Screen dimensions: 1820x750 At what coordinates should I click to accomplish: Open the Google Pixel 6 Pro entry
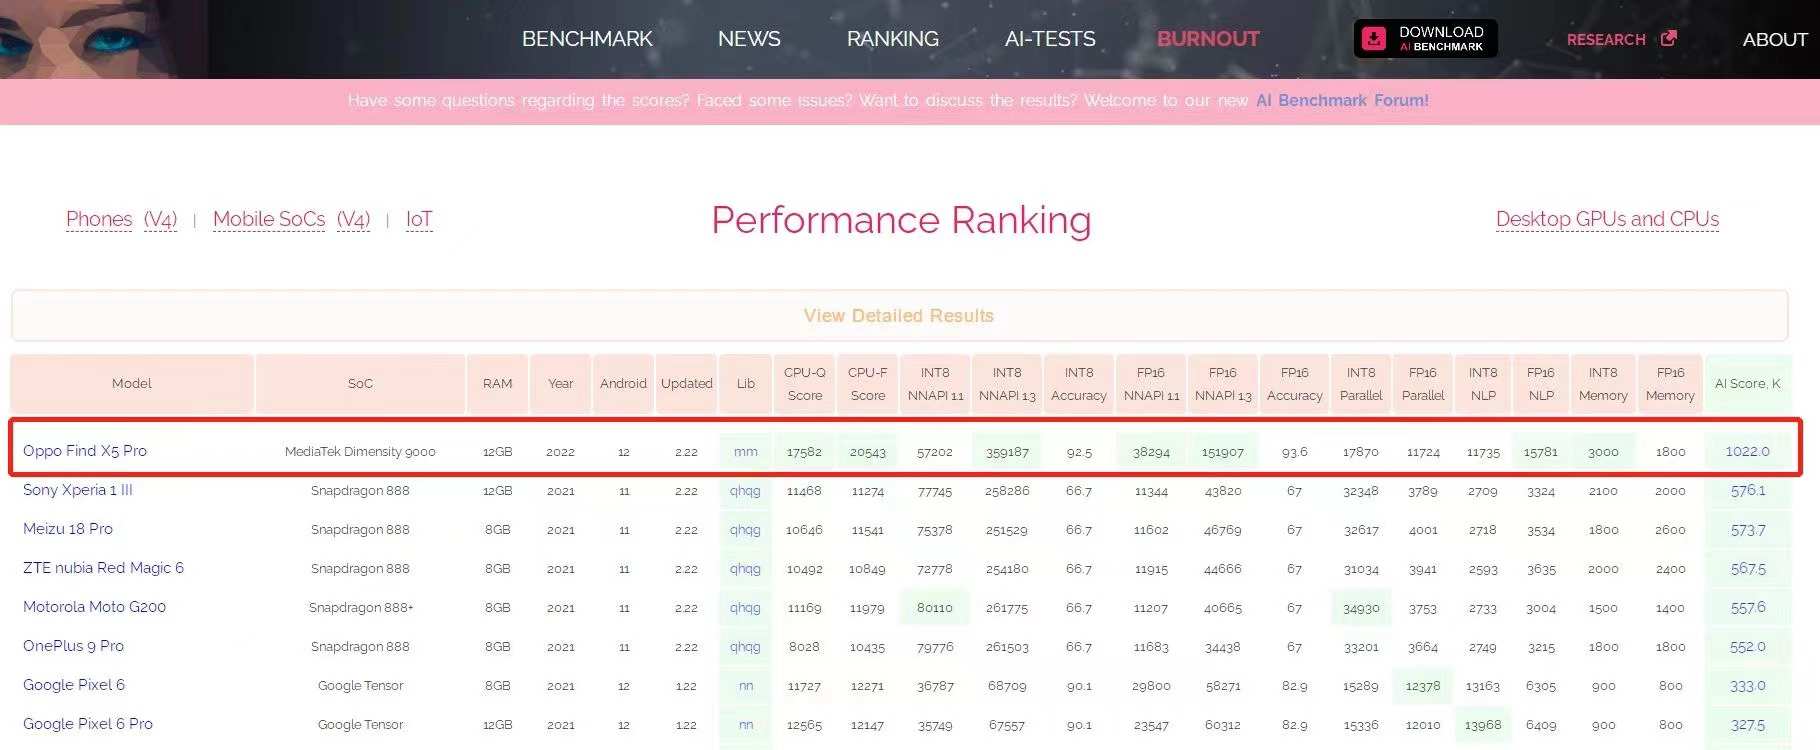(88, 724)
